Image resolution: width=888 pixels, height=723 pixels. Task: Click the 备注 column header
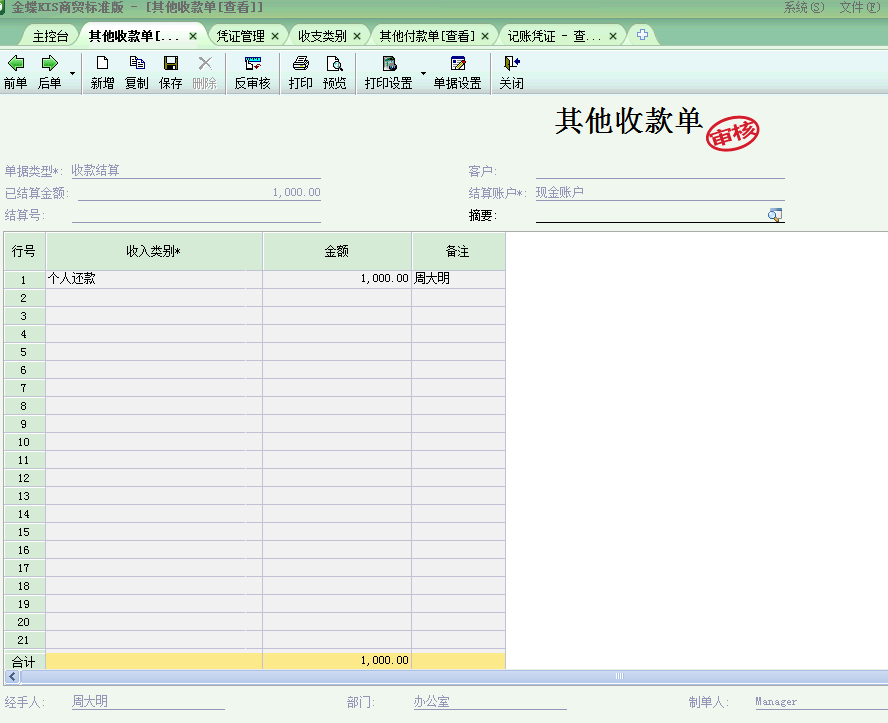coord(459,251)
